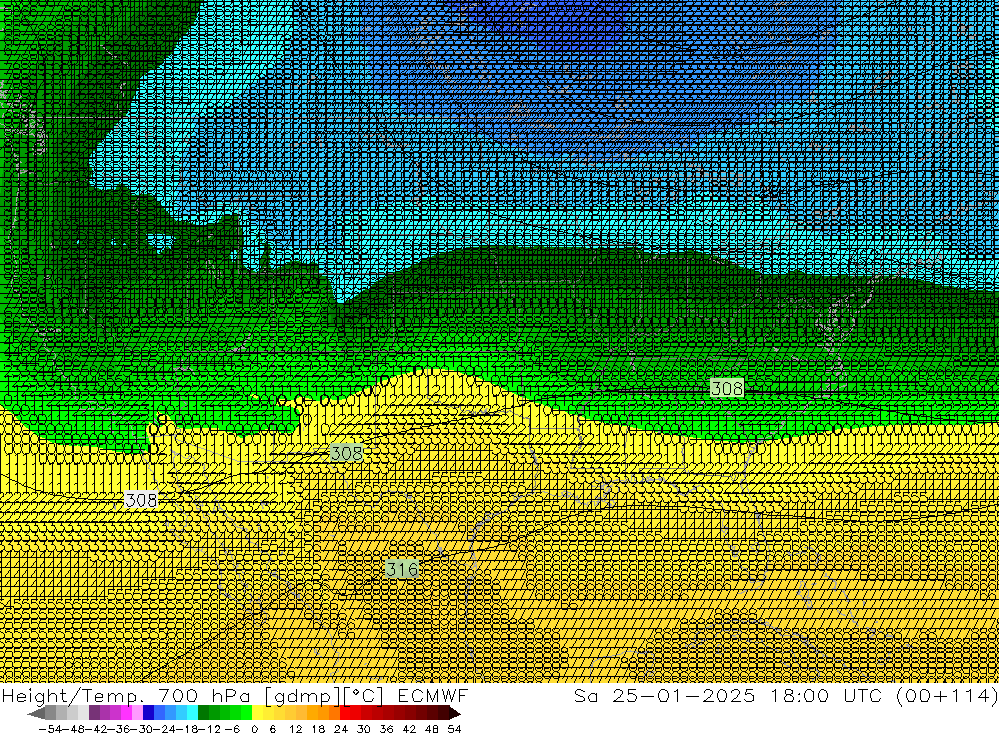The image size is (1000, 733).
Task: Click the ECMWF model name text
Action: [x=432, y=695]
